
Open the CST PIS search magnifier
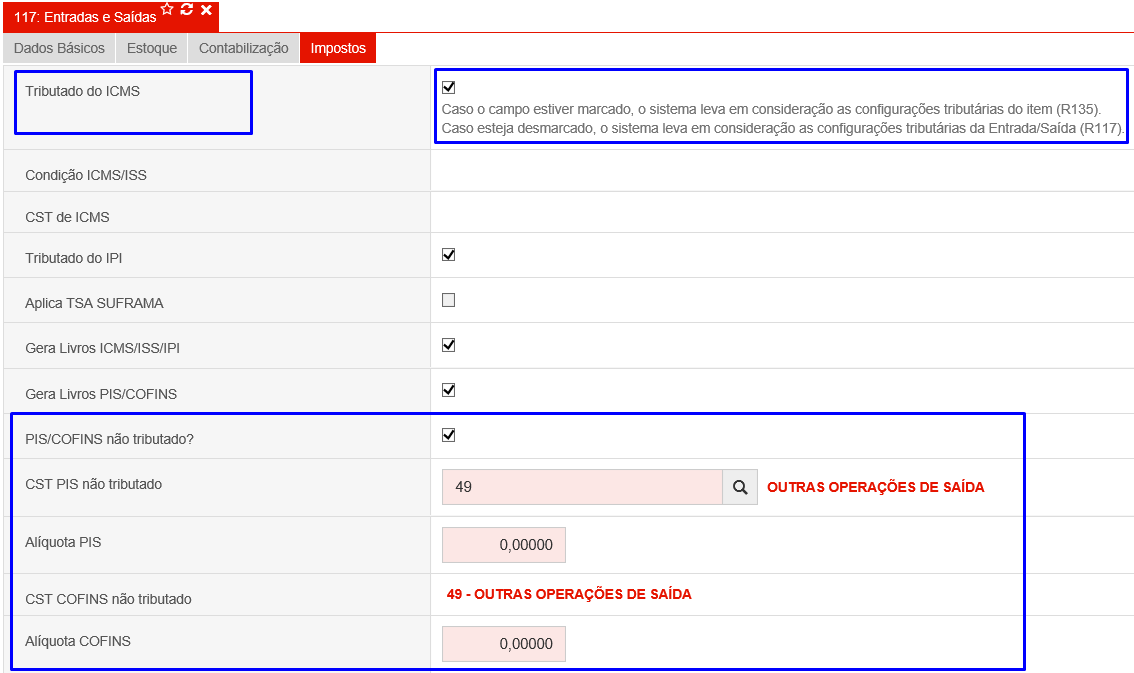[740, 487]
